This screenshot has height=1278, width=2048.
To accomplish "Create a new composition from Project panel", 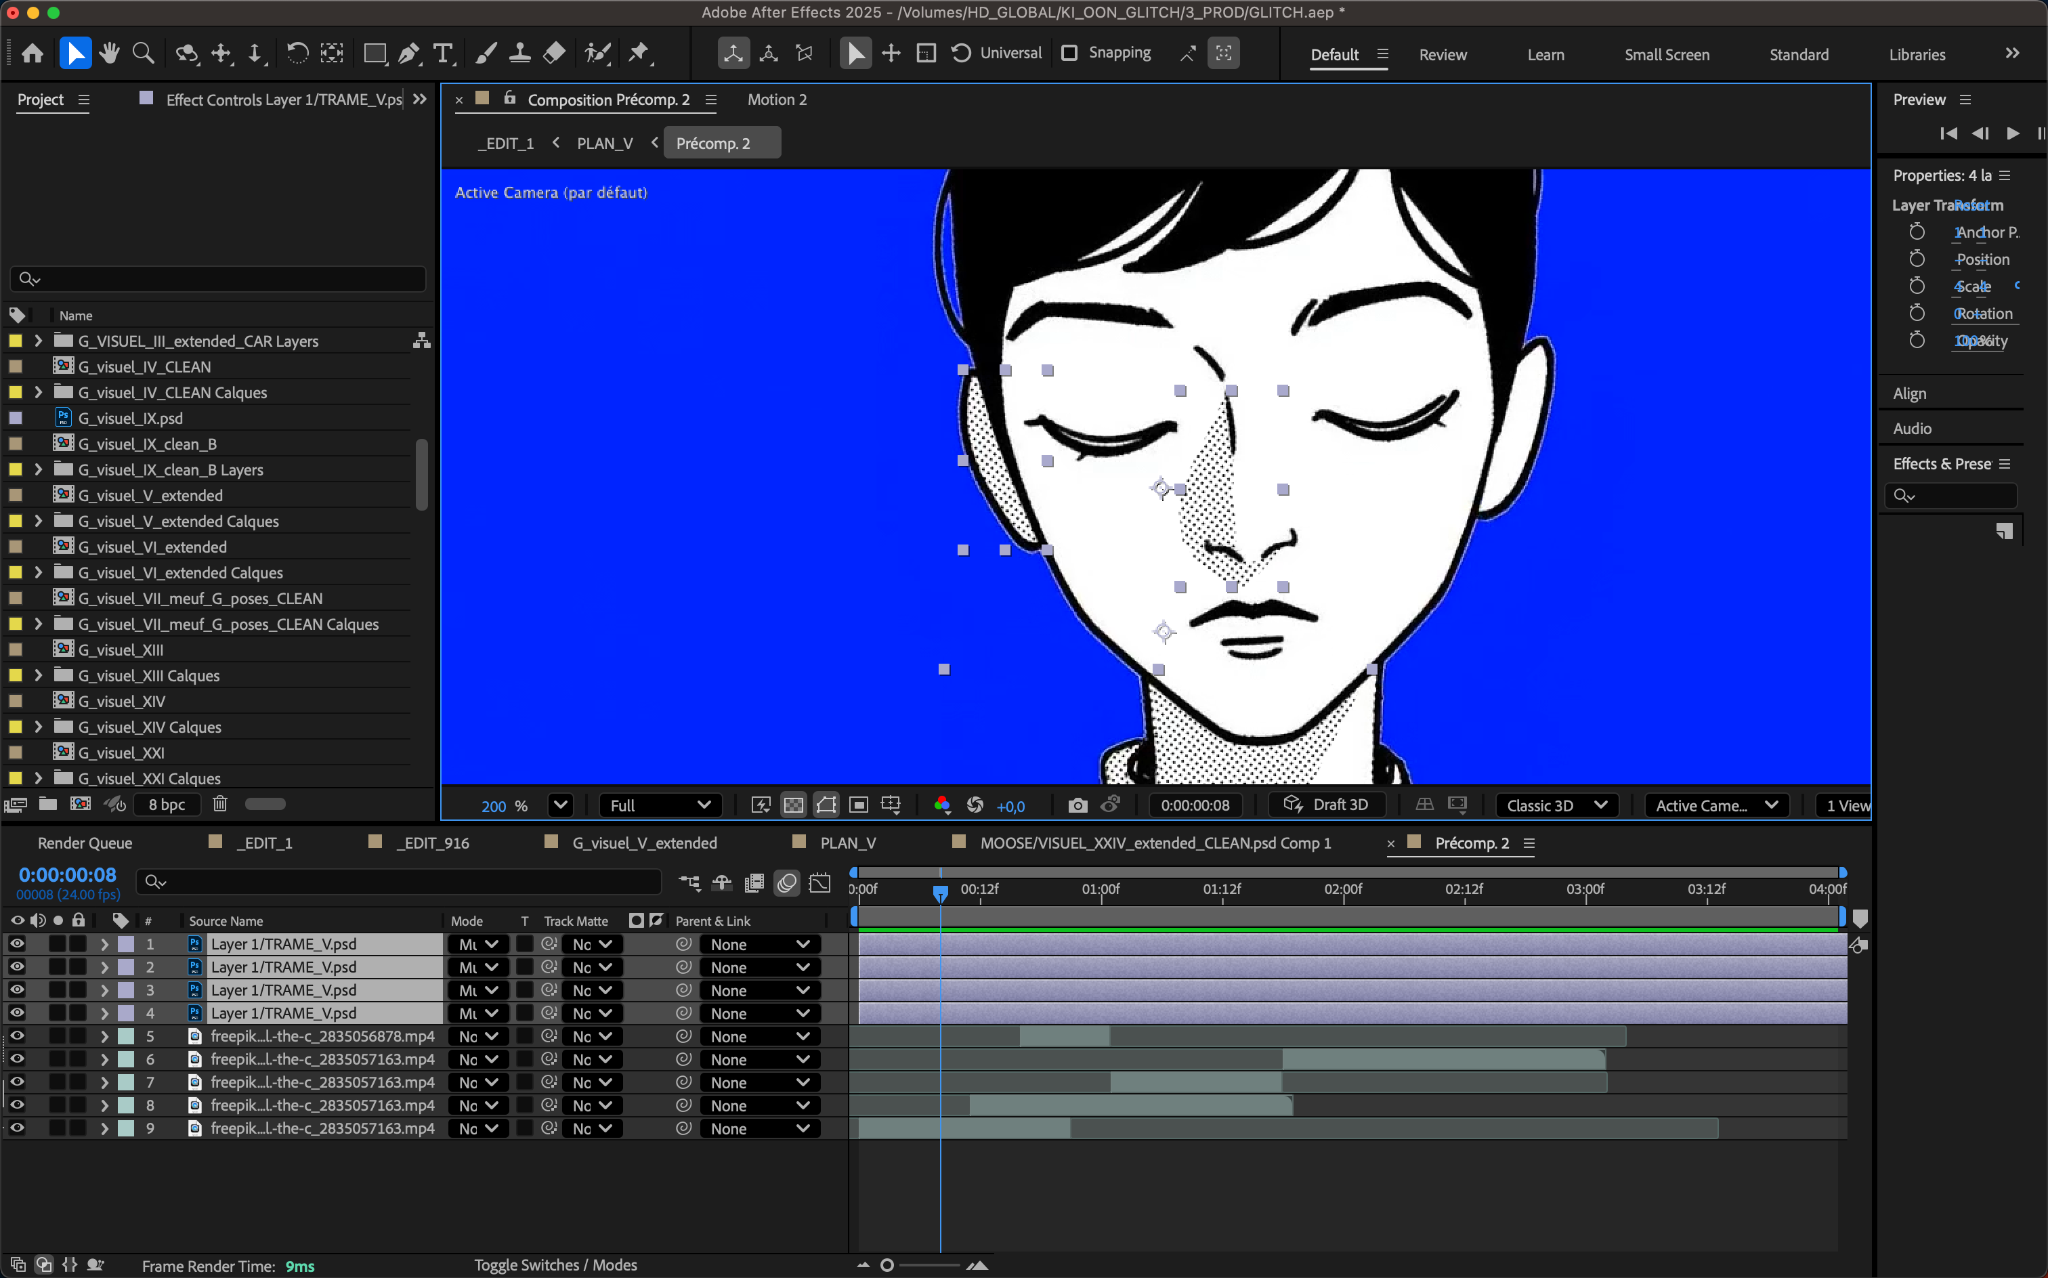I will pos(80,804).
